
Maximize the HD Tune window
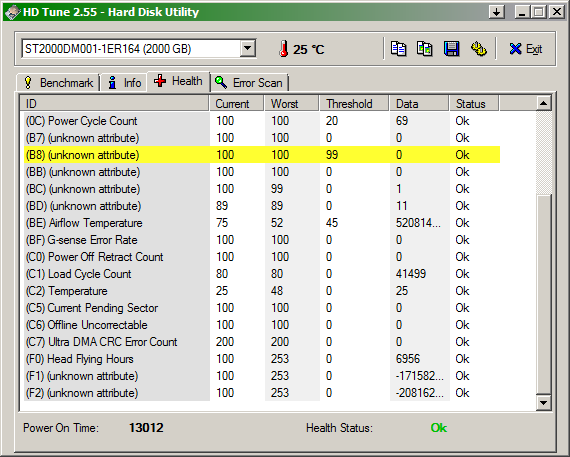pos(539,12)
